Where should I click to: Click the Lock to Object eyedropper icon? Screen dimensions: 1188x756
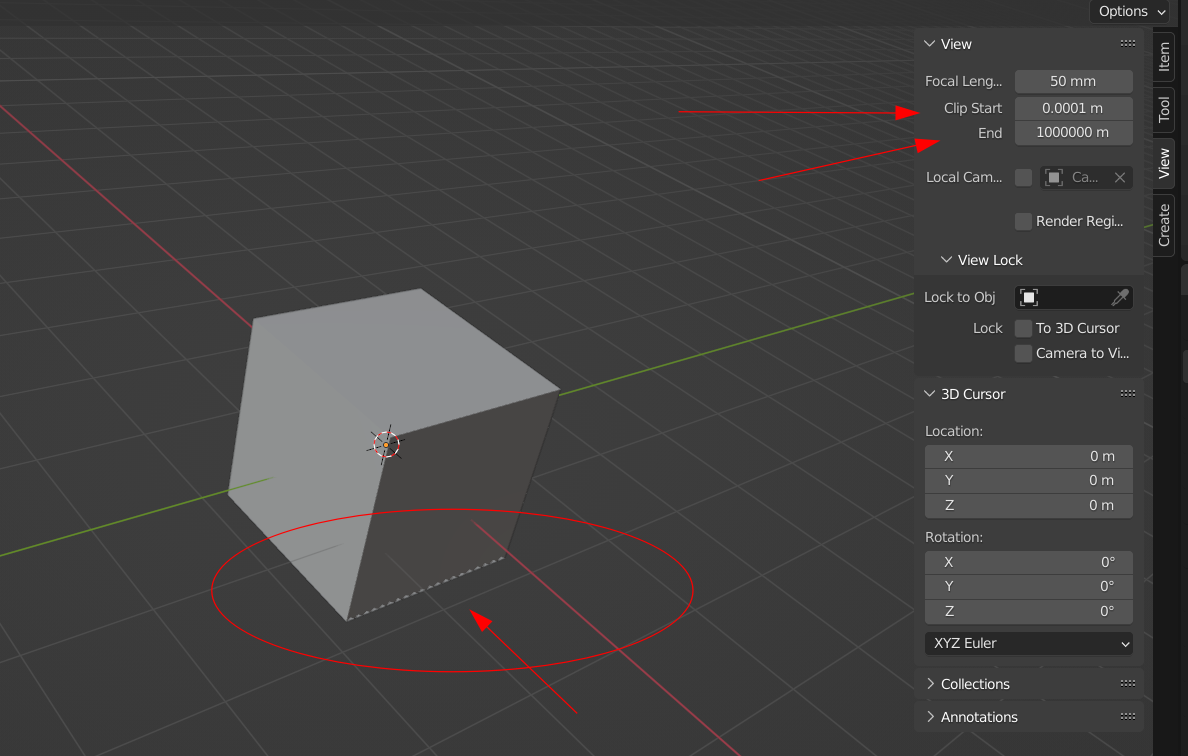(1120, 297)
